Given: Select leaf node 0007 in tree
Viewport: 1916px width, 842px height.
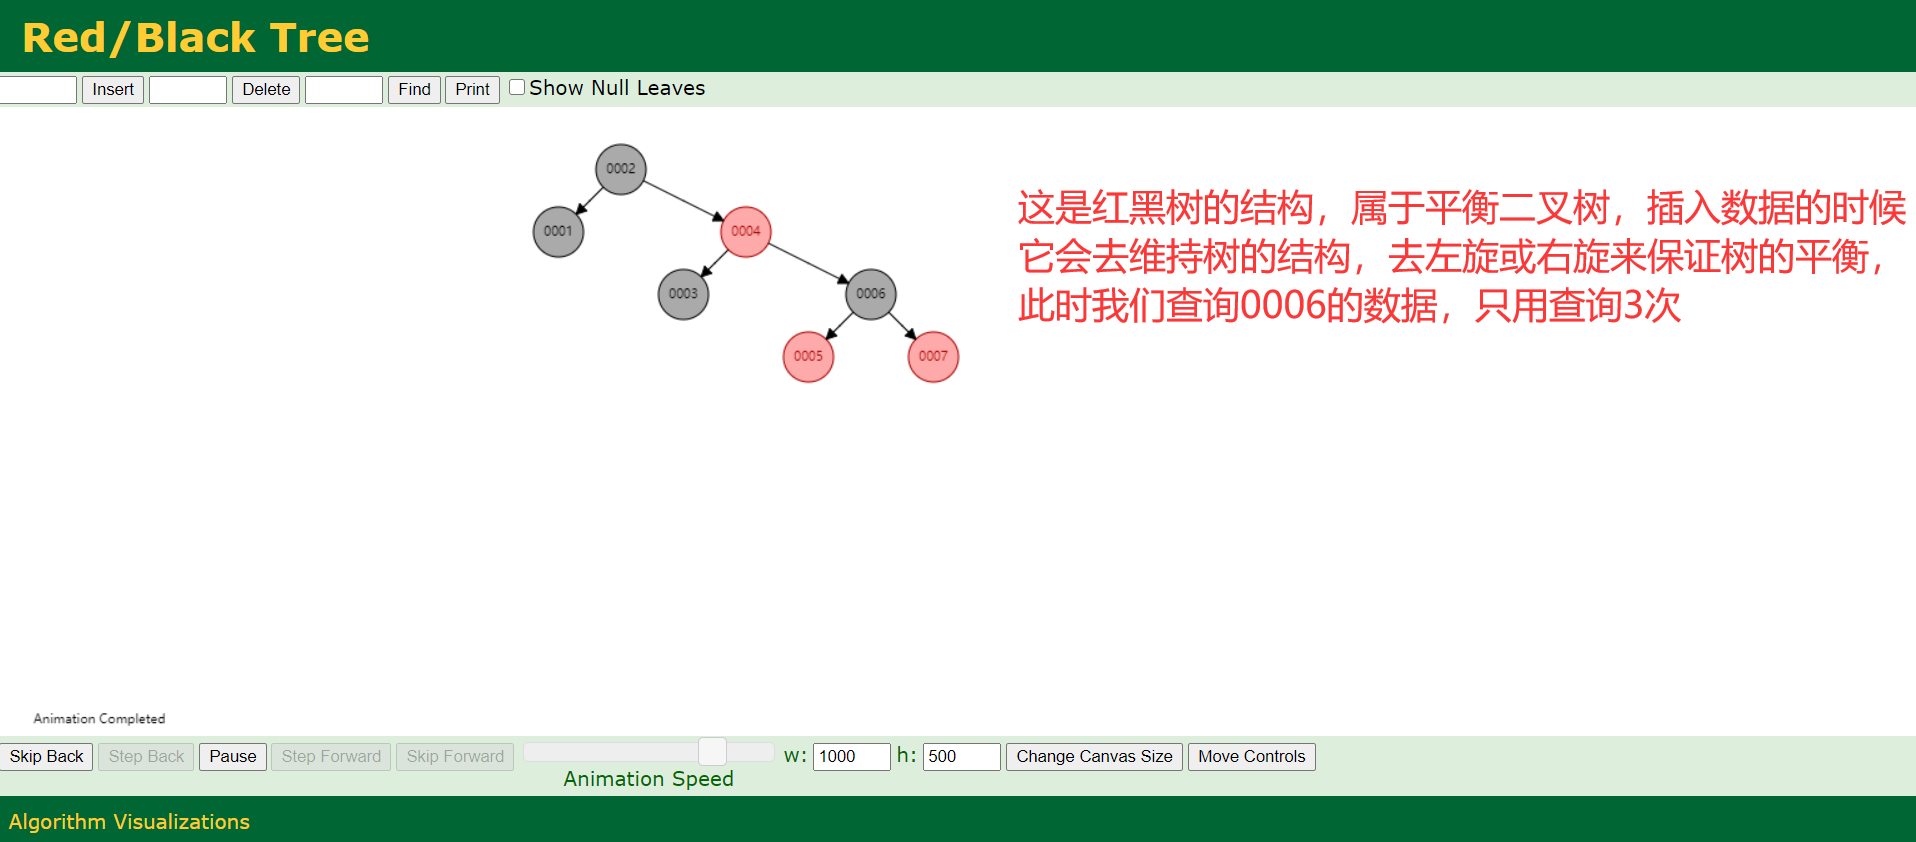Looking at the screenshot, I should click(x=933, y=356).
